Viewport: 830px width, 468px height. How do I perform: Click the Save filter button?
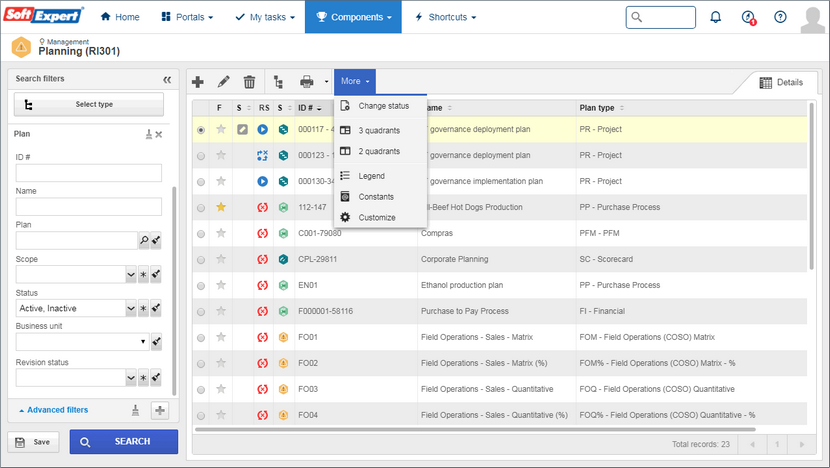[33, 442]
